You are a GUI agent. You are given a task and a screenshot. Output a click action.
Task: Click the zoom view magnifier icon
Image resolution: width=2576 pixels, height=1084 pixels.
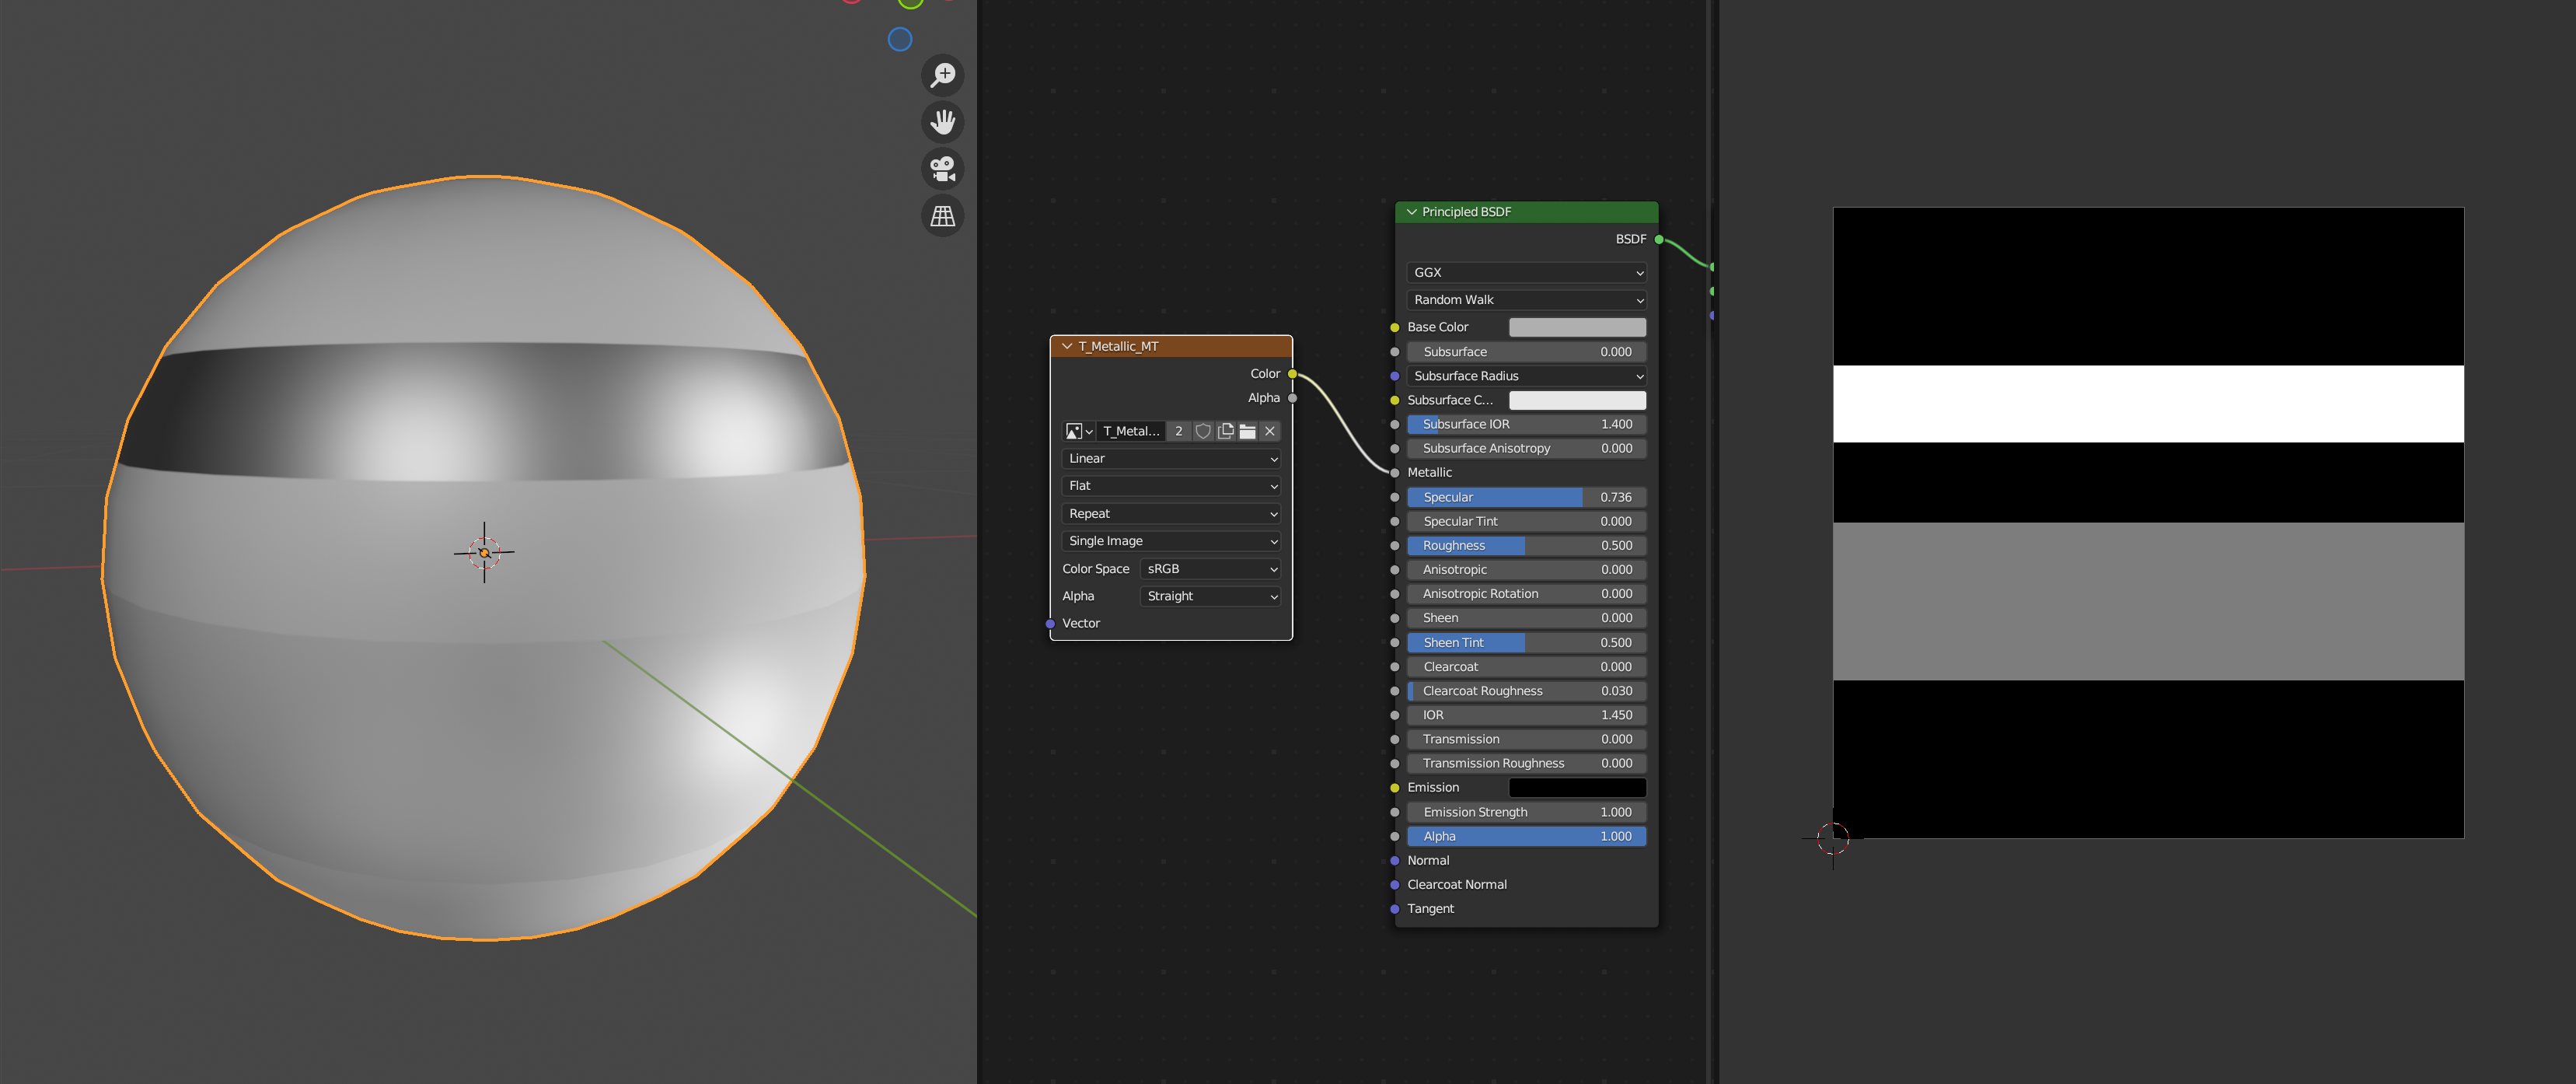pyautogui.click(x=942, y=75)
